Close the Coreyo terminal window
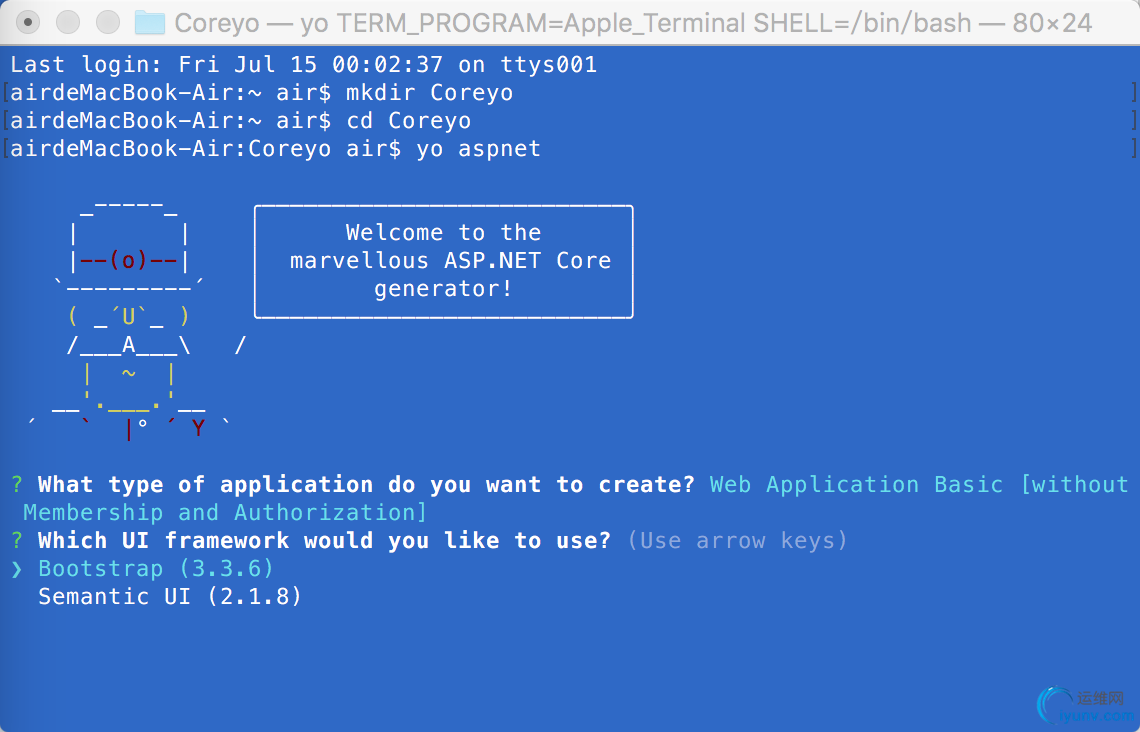1140x732 pixels. [29, 22]
